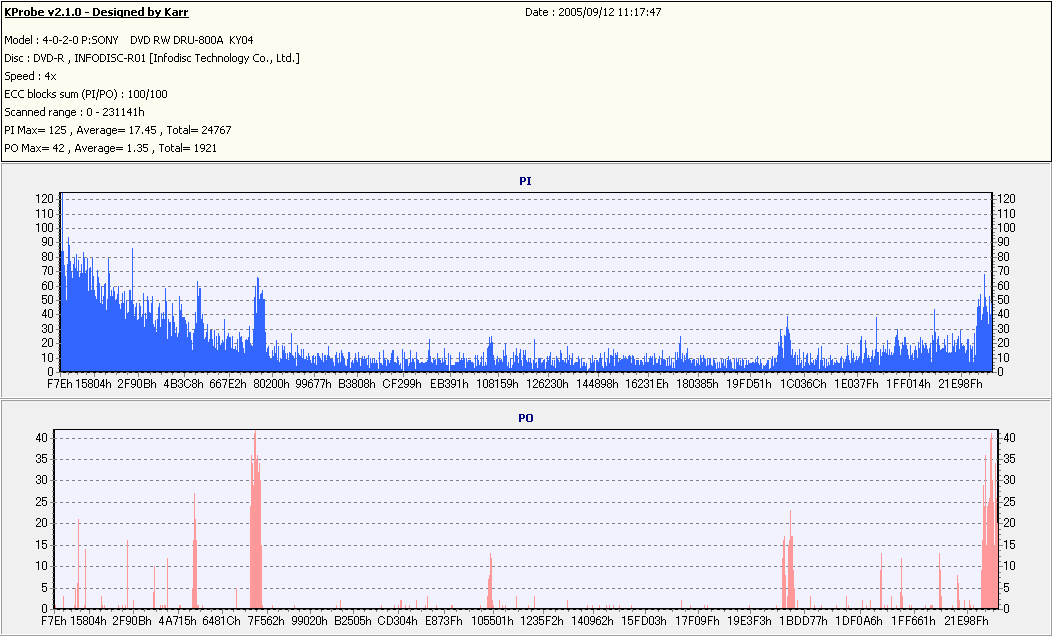The height and width of the screenshot is (636, 1052).
Task: Click the PO spike cluster above 1BDD77h
Action: (788, 559)
